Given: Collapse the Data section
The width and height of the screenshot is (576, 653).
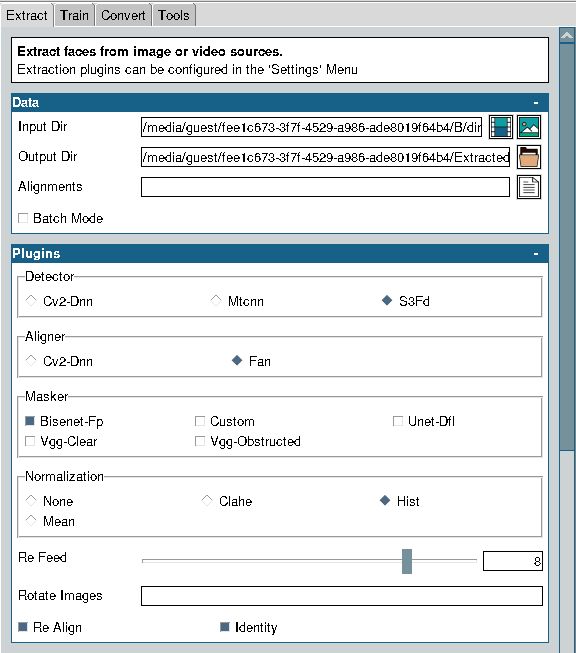Looking at the screenshot, I should click(536, 102).
